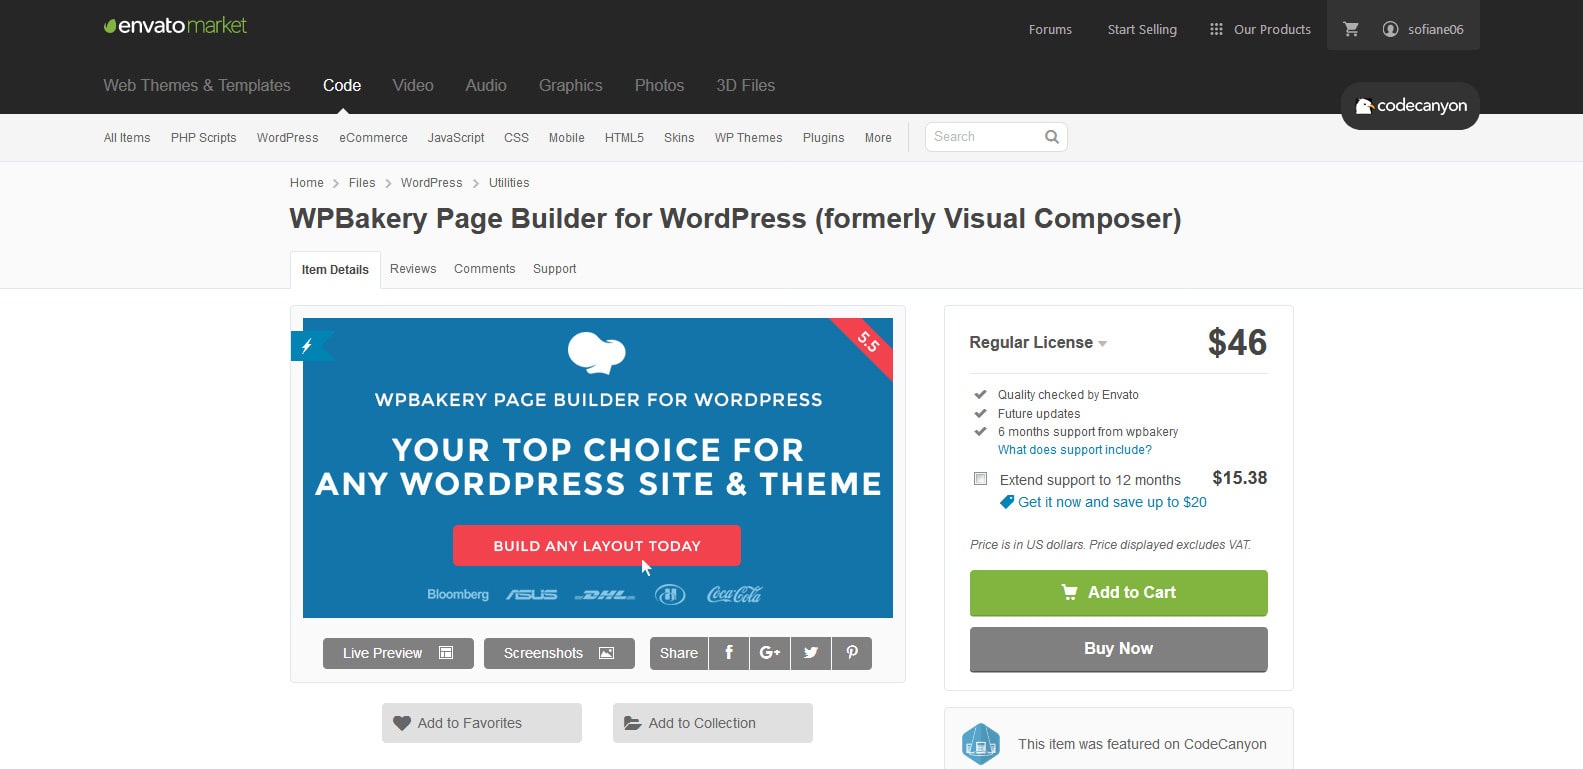1583x769 pixels.
Task: Click the Envato Market logo
Action: (x=175, y=26)
